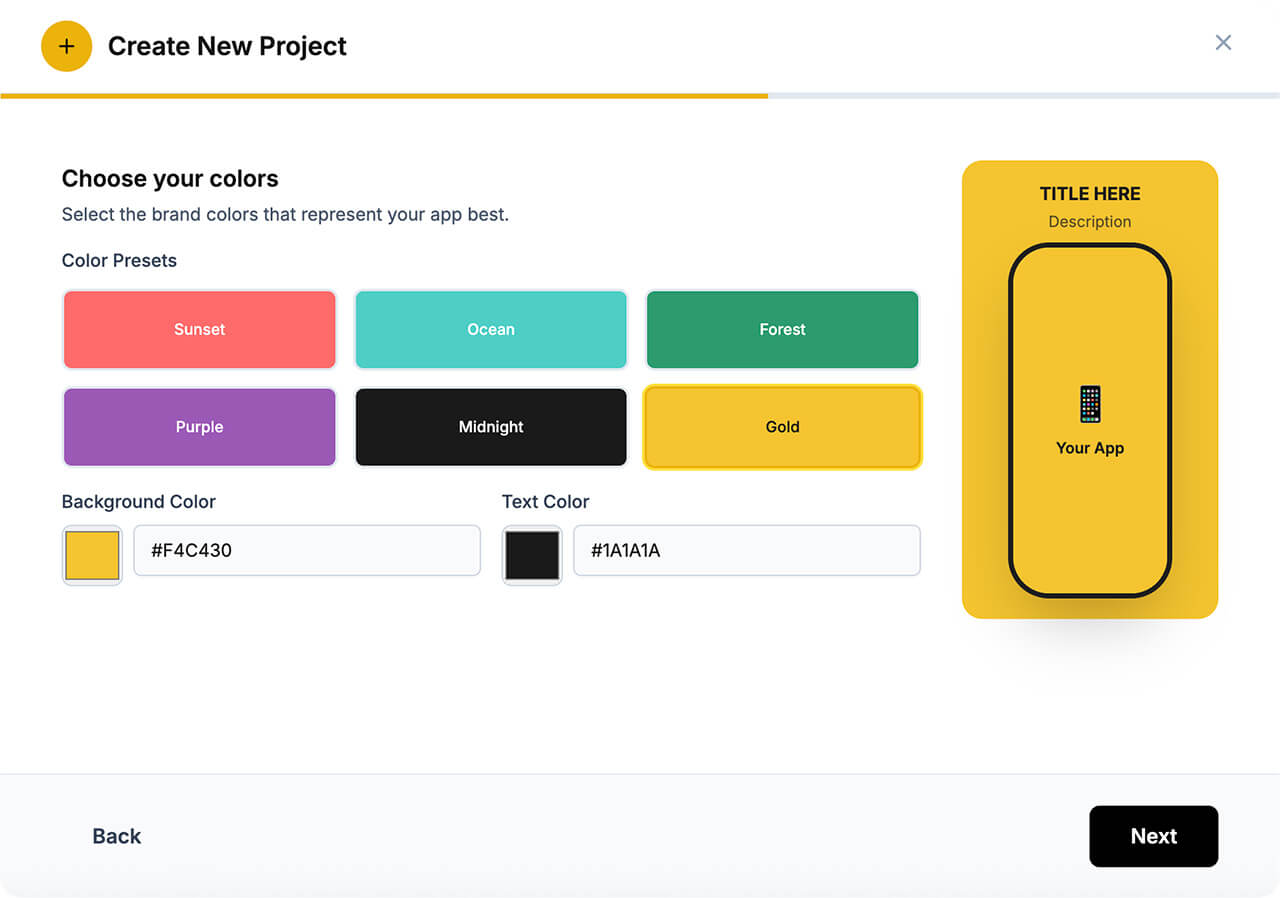Image resolution: width=1280 pixels, height=898 pixels.
Task: Click the yellow plus icon in header
Action: tap(66, 46)
